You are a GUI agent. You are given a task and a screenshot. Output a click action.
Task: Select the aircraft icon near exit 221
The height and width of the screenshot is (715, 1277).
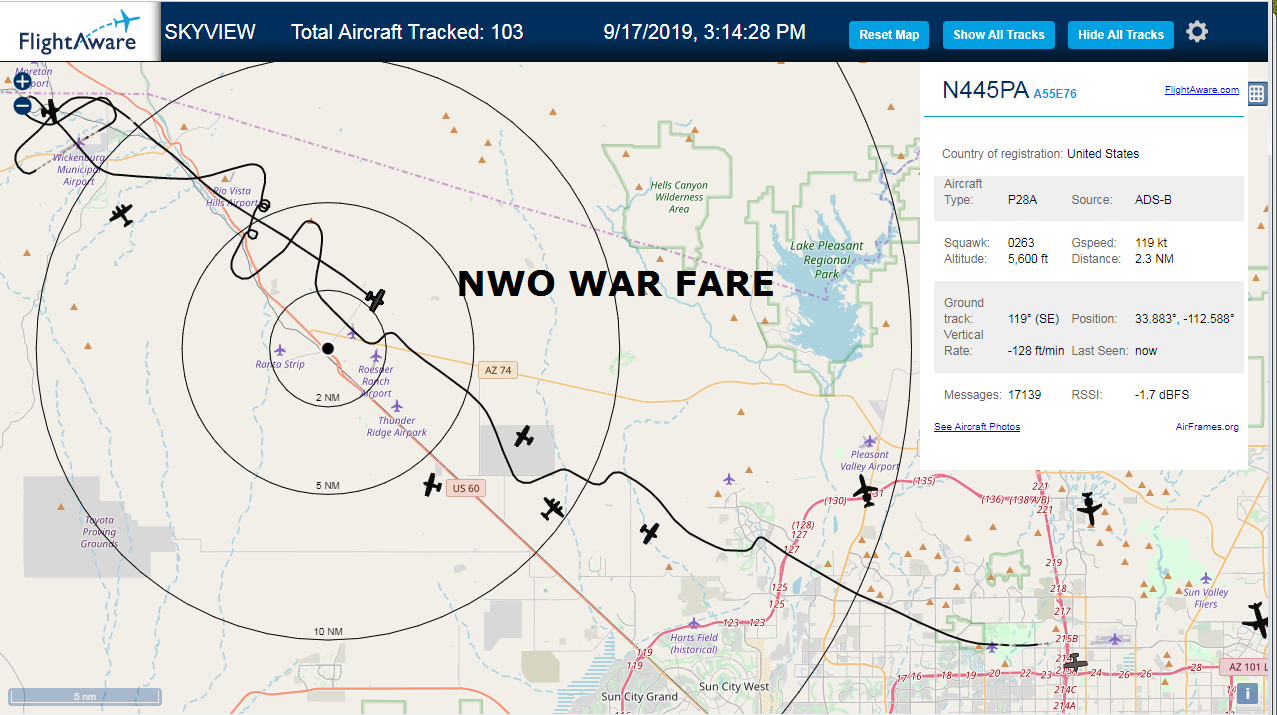pos(1089,510)
